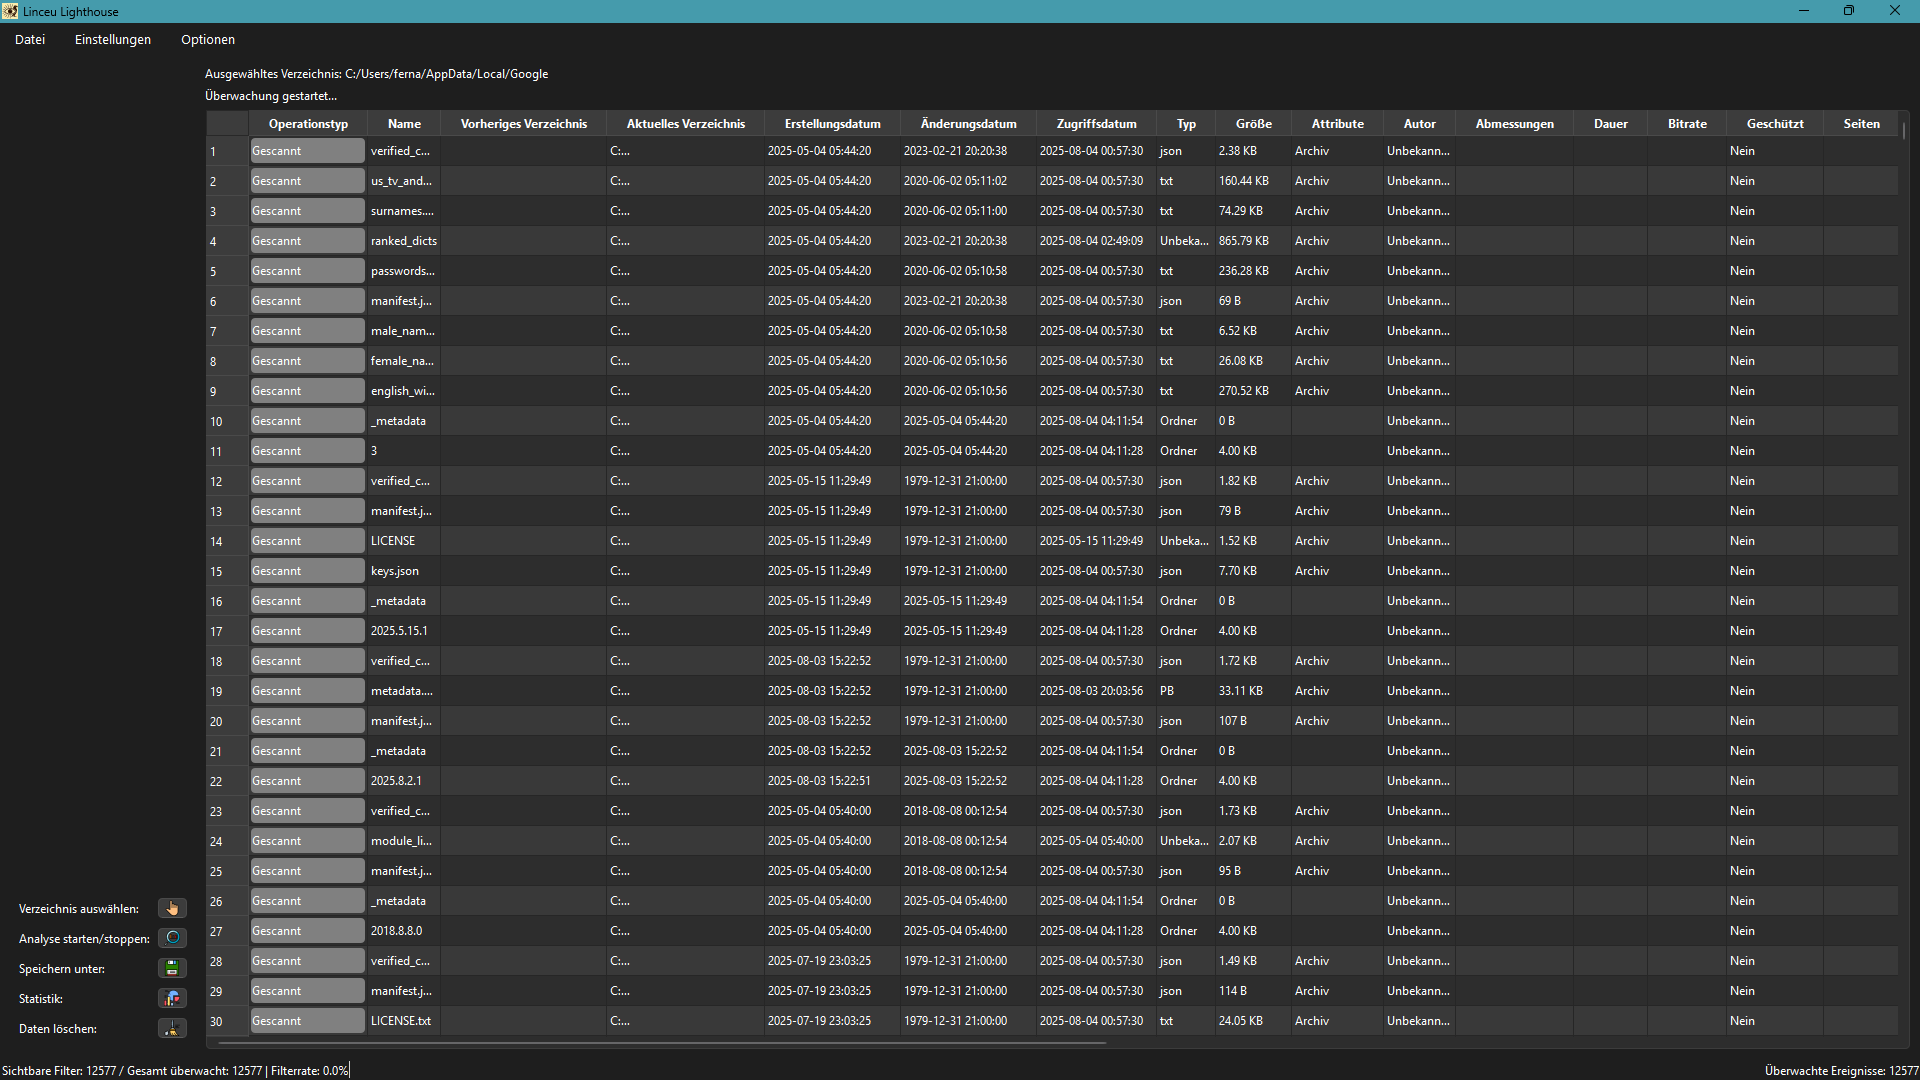Open the Einstellungen menu

tap(113, 40)
